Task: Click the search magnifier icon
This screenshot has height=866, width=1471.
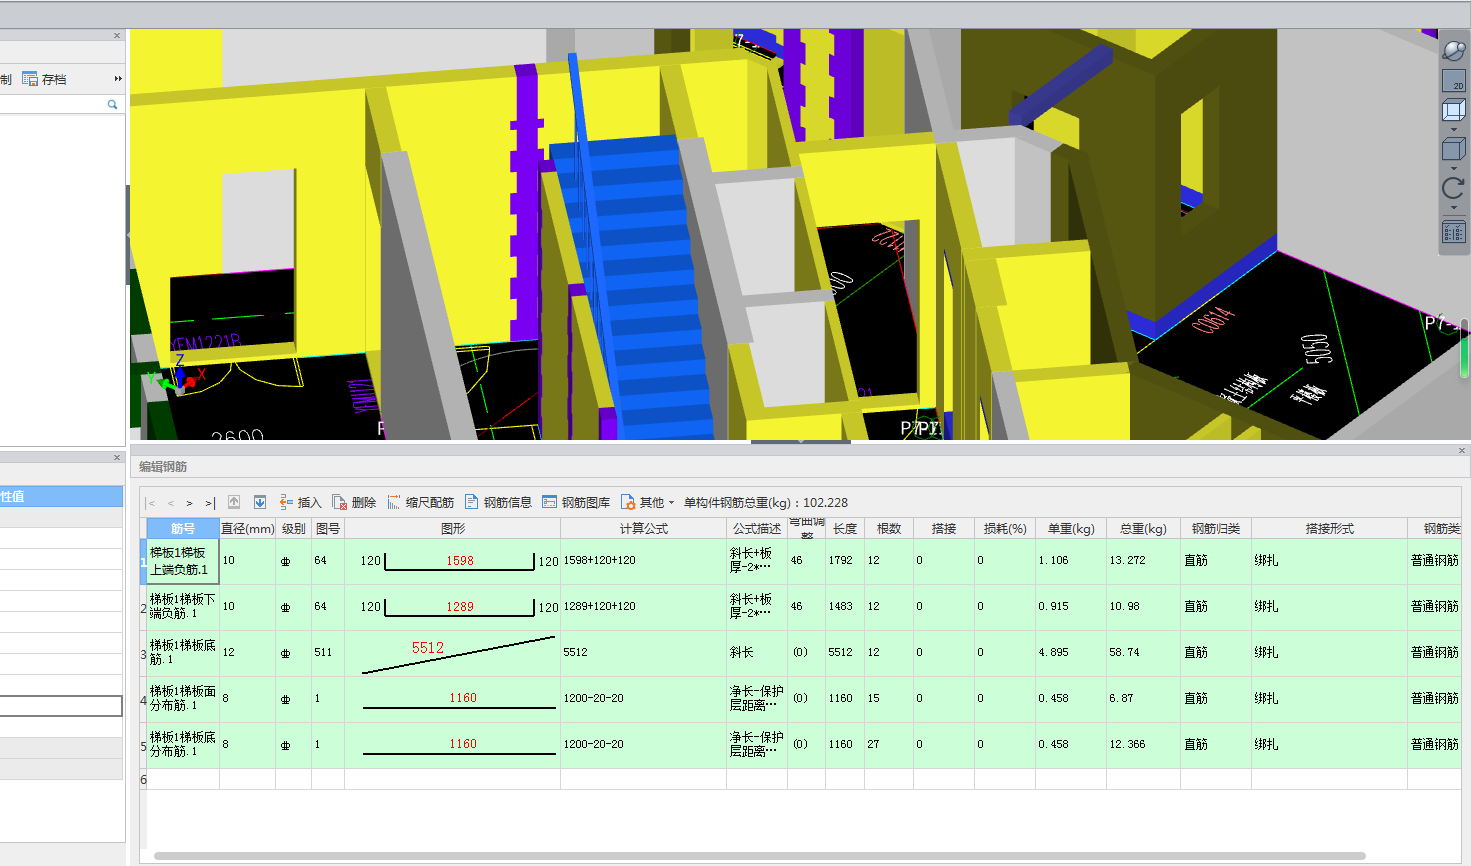Action: pyautogui.click(x=112, y=104)
